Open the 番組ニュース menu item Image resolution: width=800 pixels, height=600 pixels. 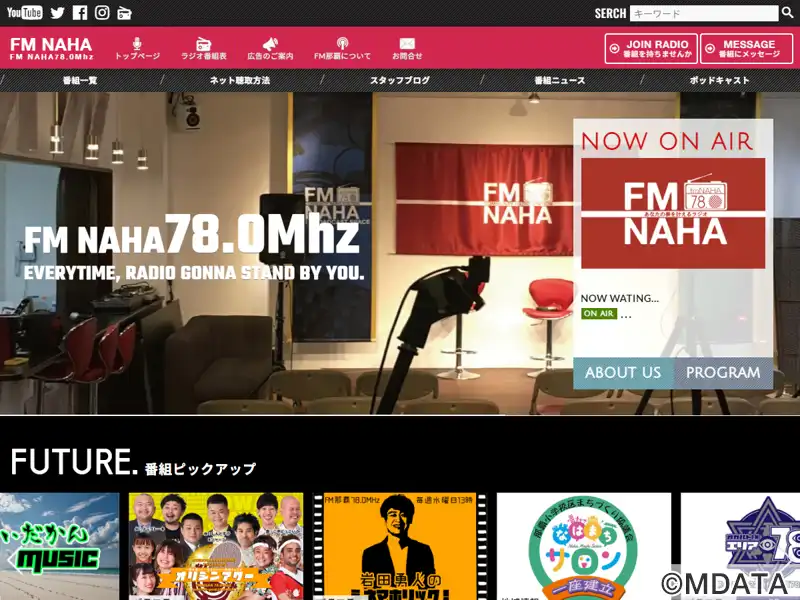560,80
